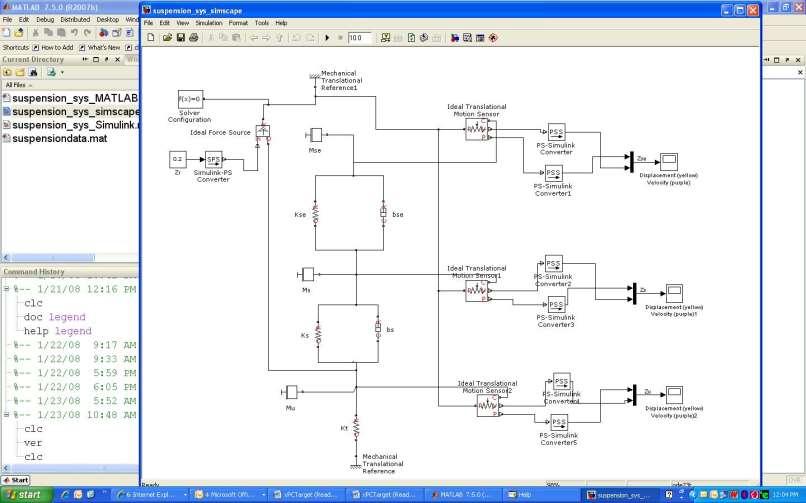
Task: Click Open file icon in Simulink toolbar
Action: 167,38
